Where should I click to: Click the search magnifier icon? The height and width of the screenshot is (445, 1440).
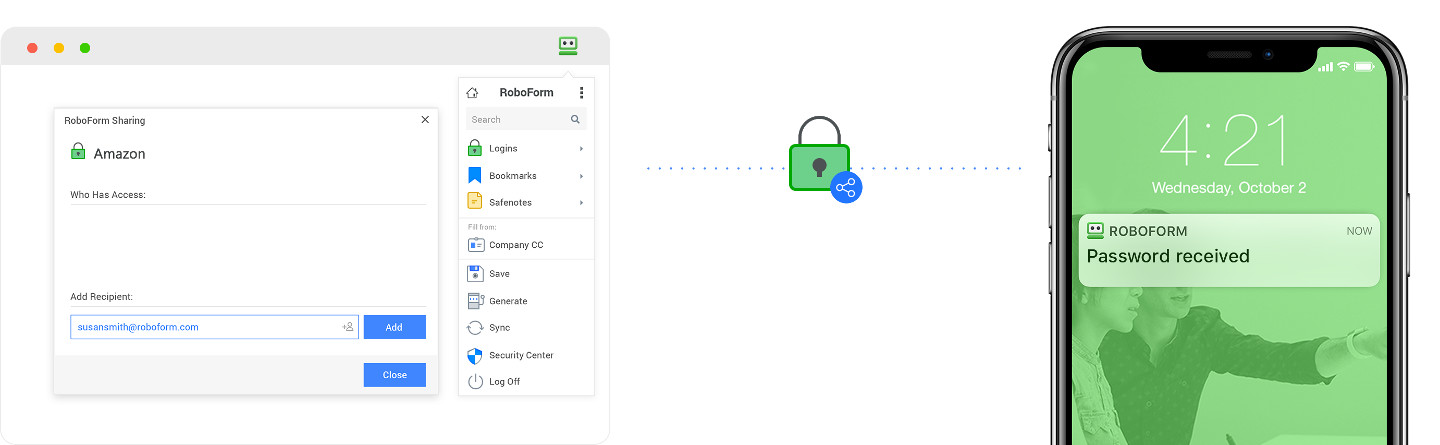(575, 119)
